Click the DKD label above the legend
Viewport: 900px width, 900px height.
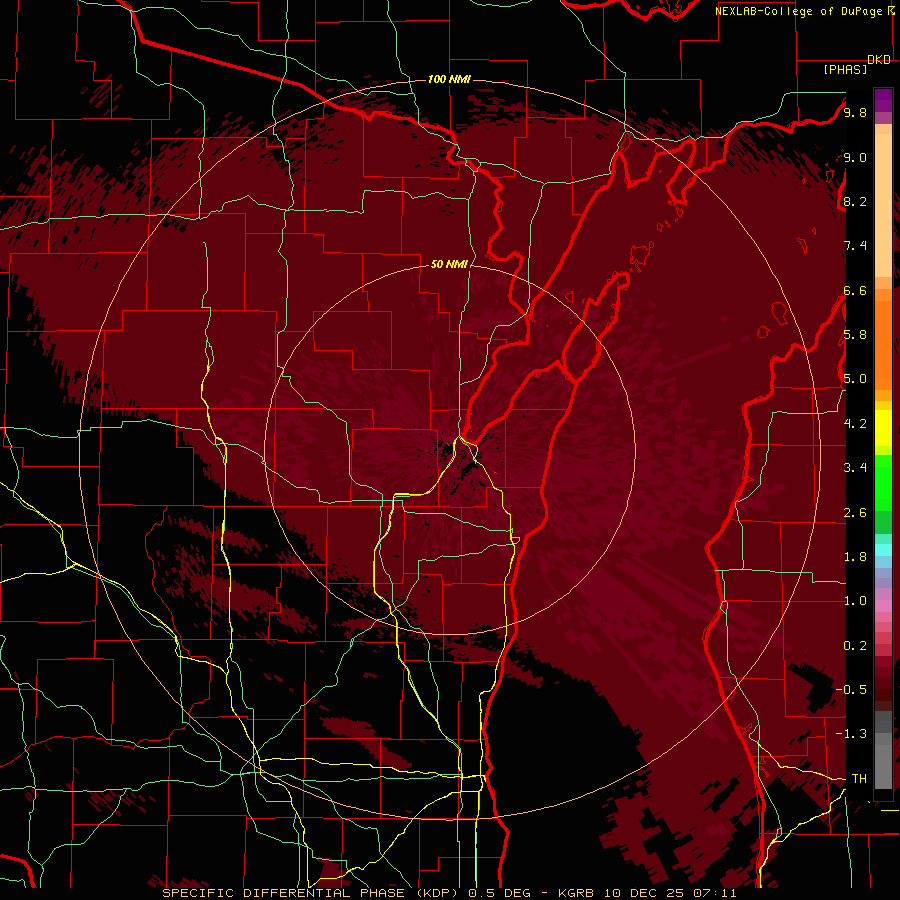coord(879,60)
